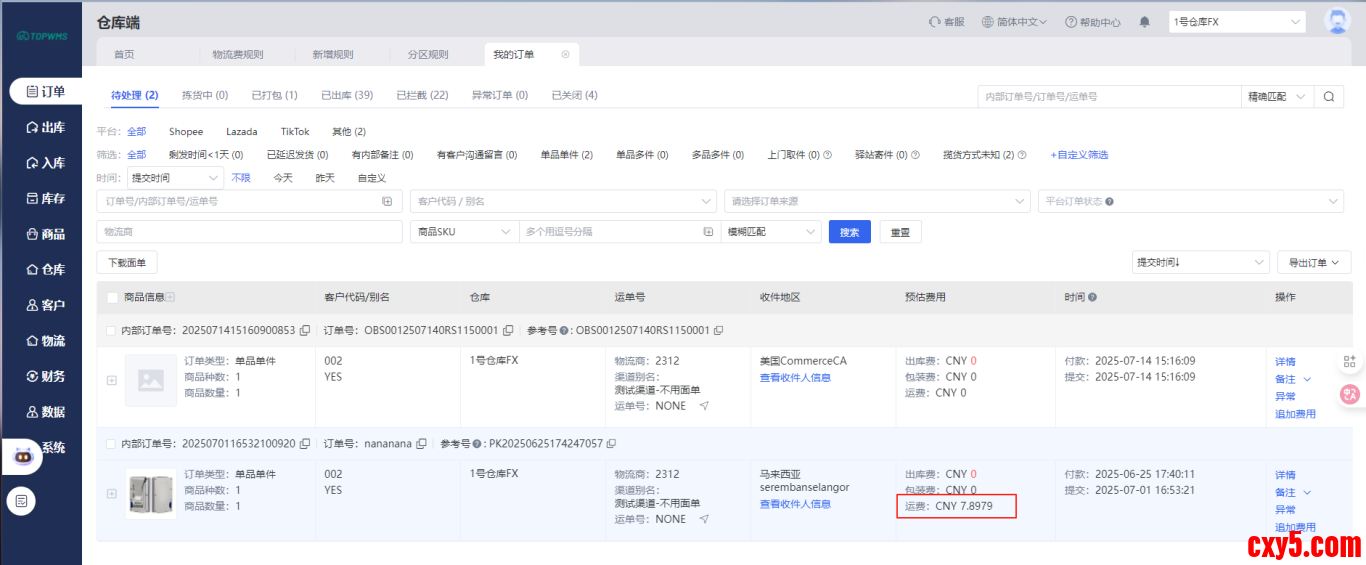Click the 客服 headset icon
Viewport: 1366px width, 565px height.
pos(934,22)
